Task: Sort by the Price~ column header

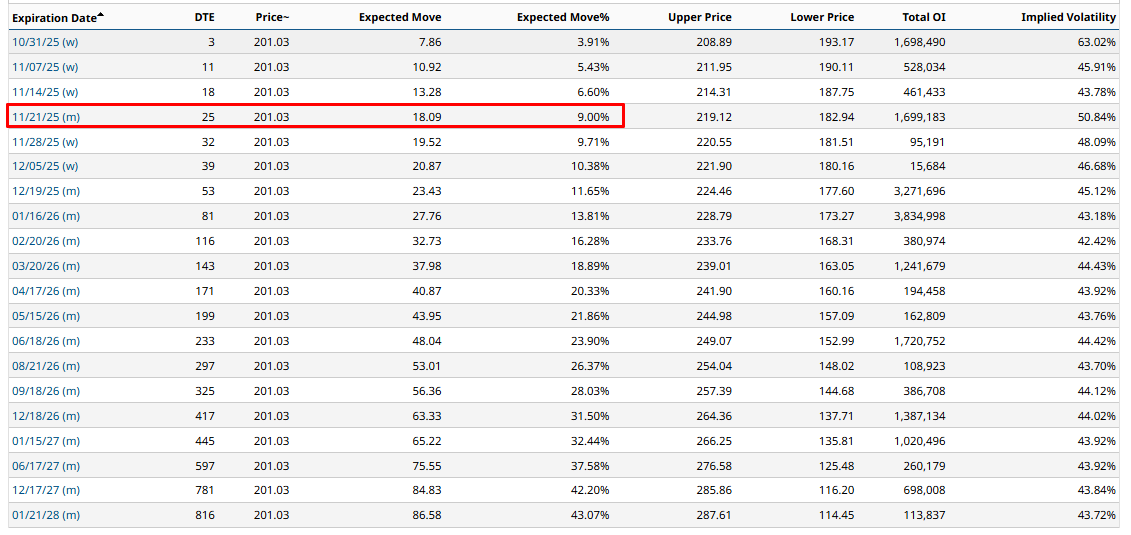Action: click(271, 18)
